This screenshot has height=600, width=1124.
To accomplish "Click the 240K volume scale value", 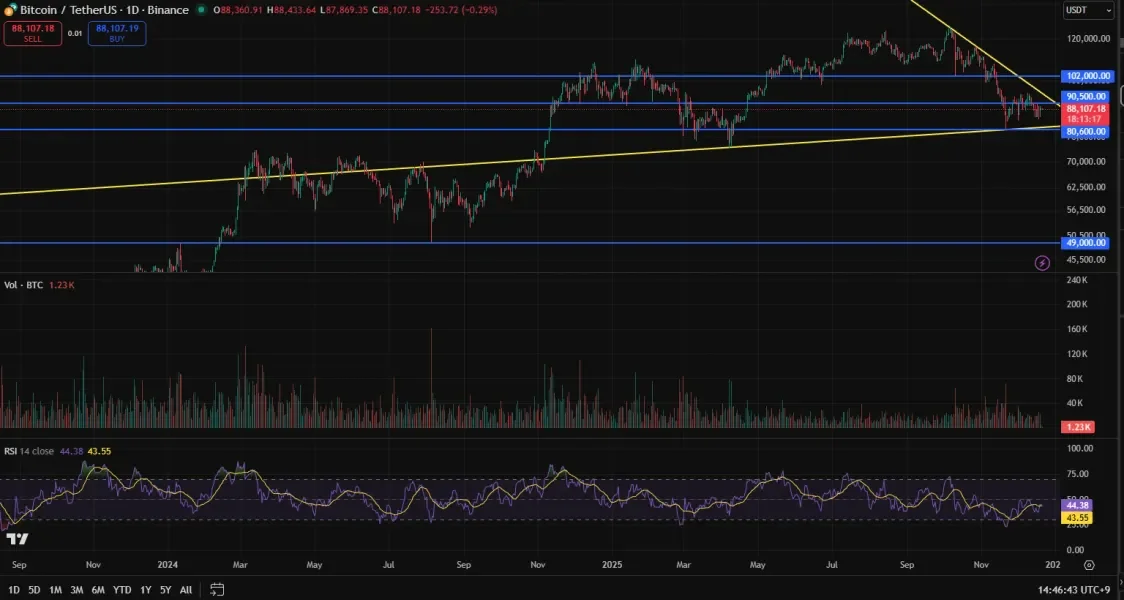I will [1077, 280].
